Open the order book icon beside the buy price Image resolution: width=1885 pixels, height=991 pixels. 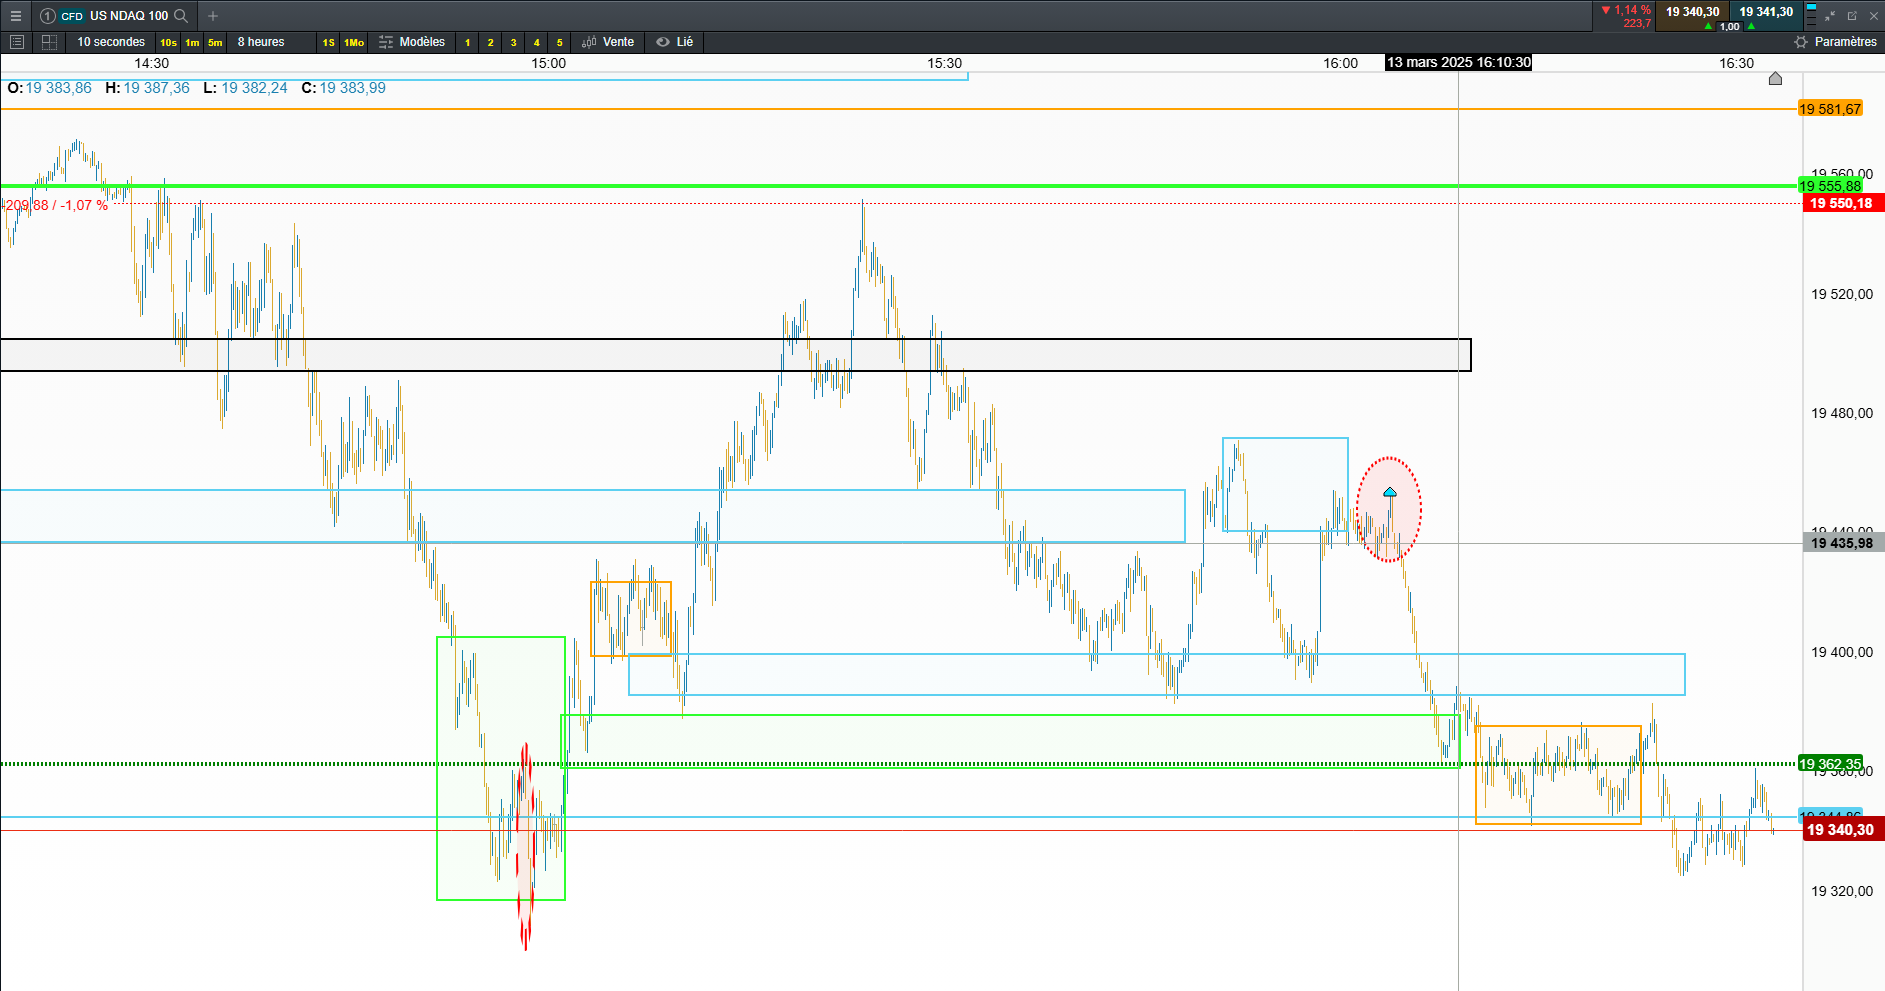click(x=1811, y=14)
